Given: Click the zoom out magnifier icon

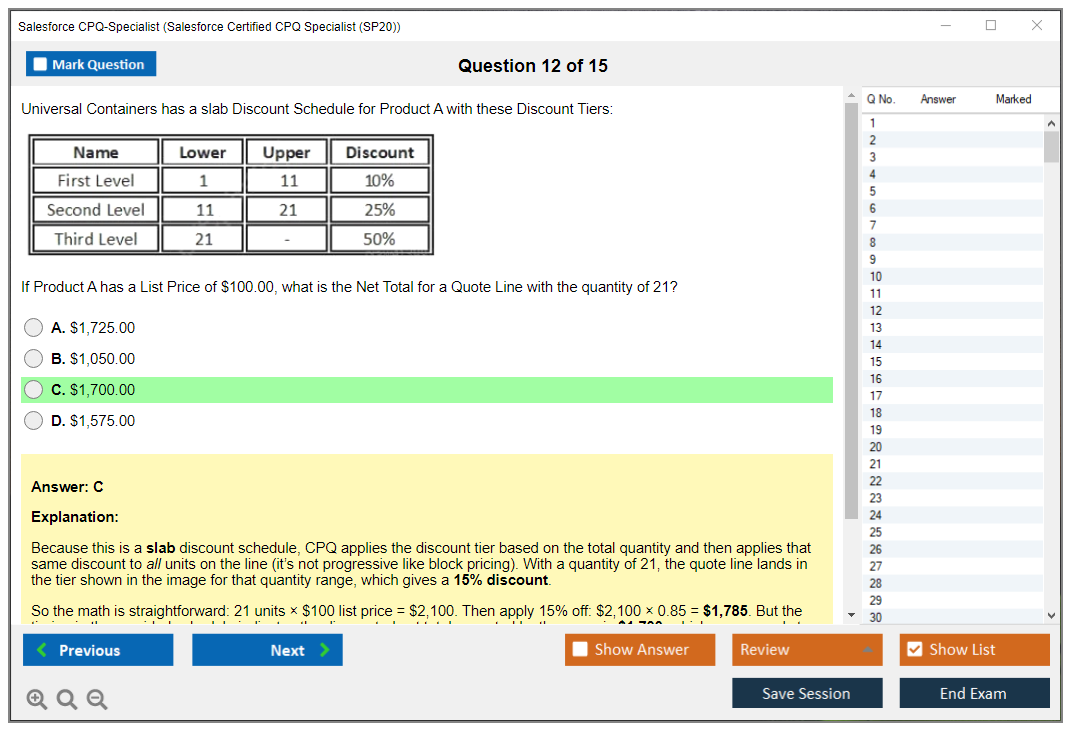Looking at the screenshot, I should point(97,700).
